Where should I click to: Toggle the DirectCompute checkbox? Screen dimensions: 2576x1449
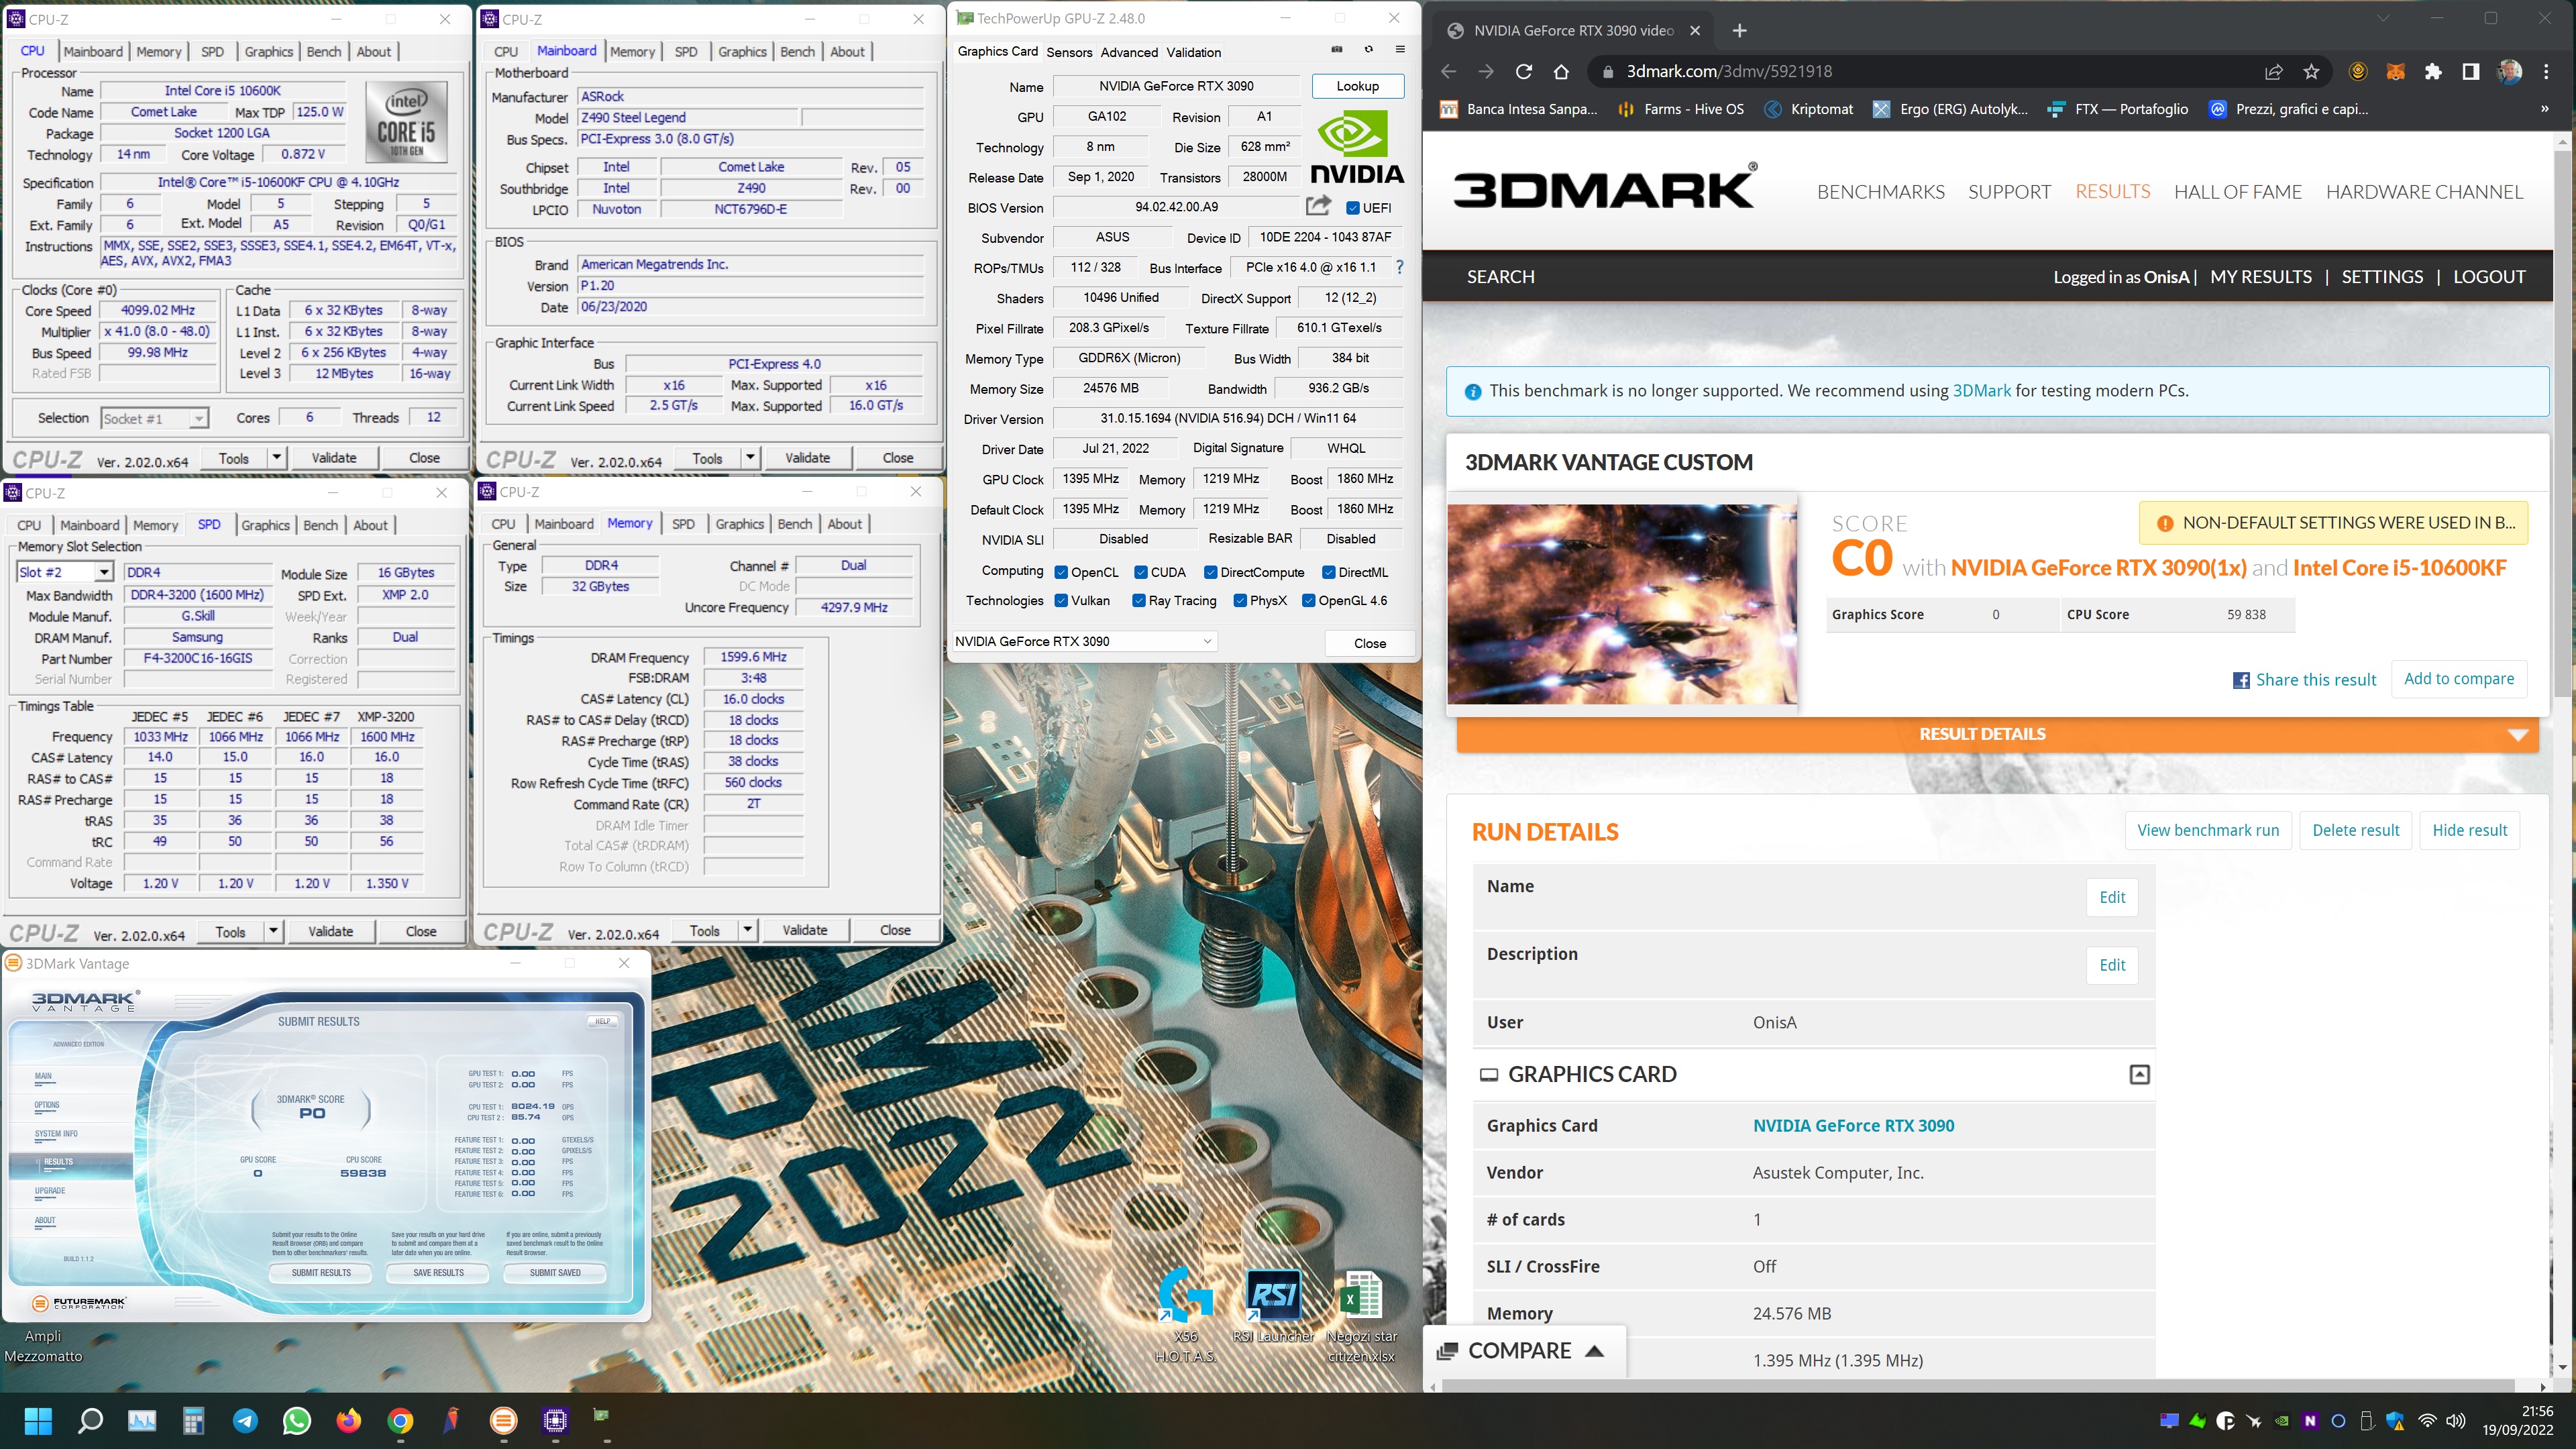click(x=1211, y=572)
